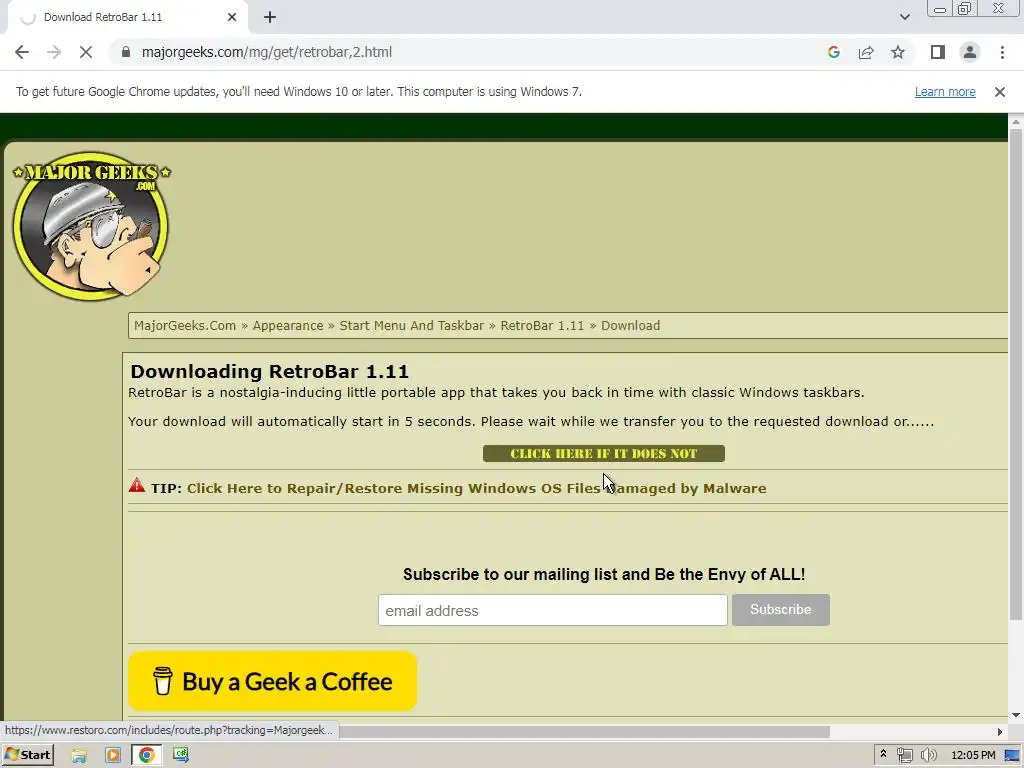This screenshot has width=1024, height=768.
Task: Click the horizontal scrollbar thumb
Action: (584, 731)
